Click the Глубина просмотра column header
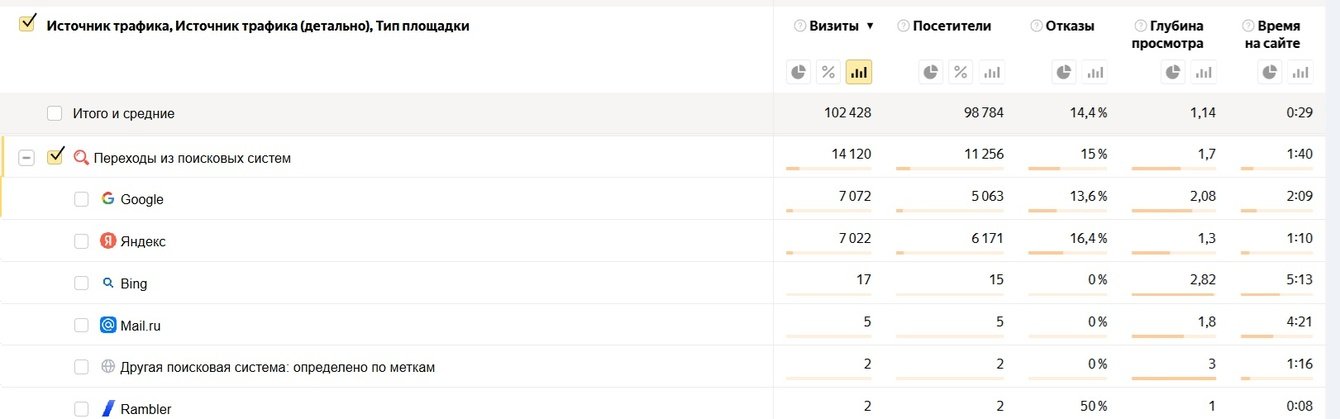 [1175, 34]
